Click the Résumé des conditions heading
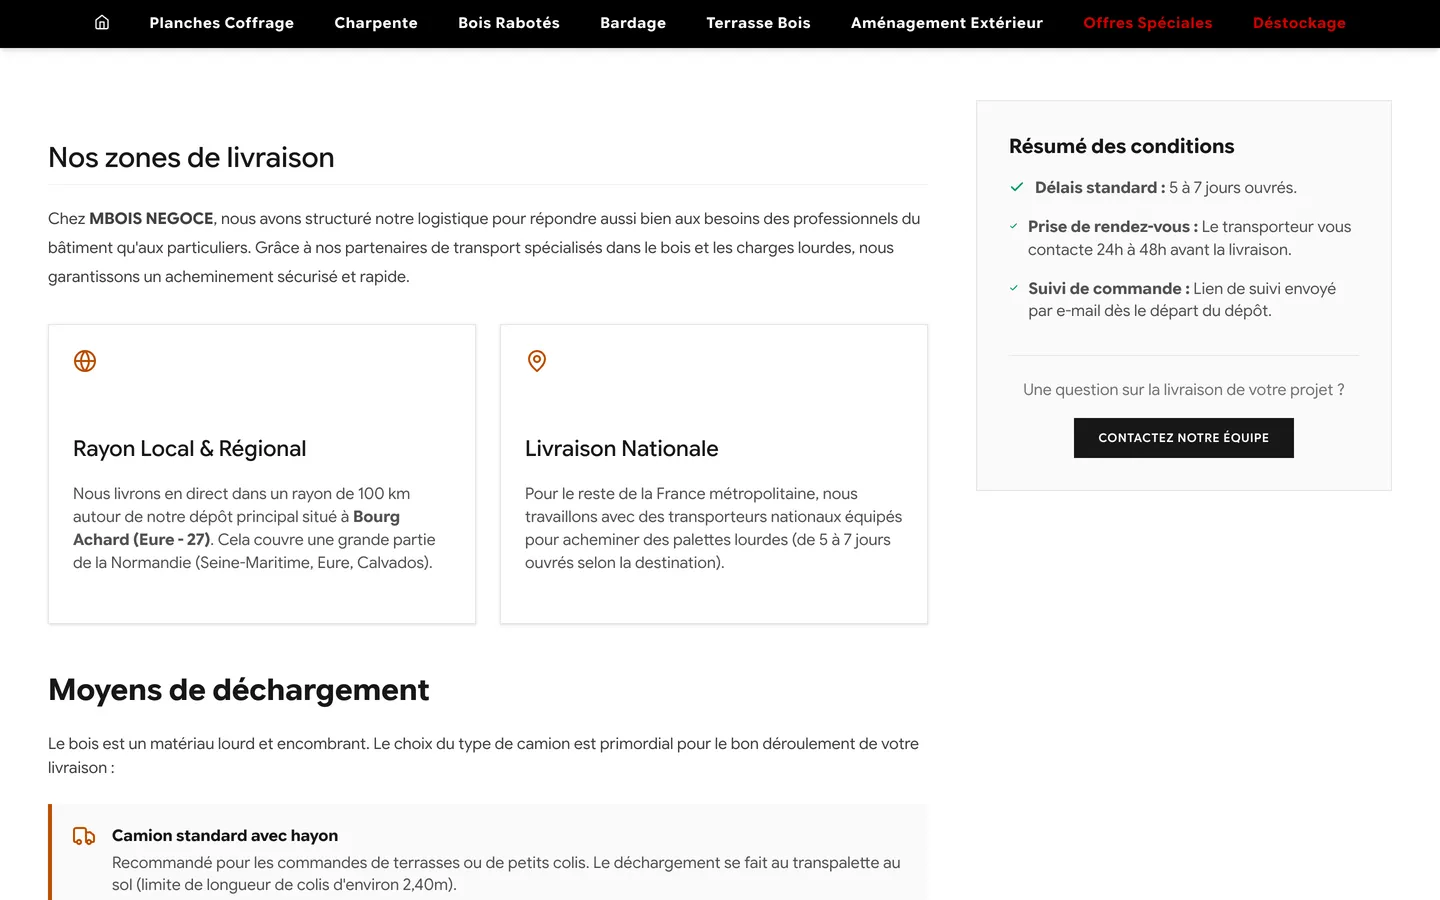1440x900 pixels. tap(1122, 146)
